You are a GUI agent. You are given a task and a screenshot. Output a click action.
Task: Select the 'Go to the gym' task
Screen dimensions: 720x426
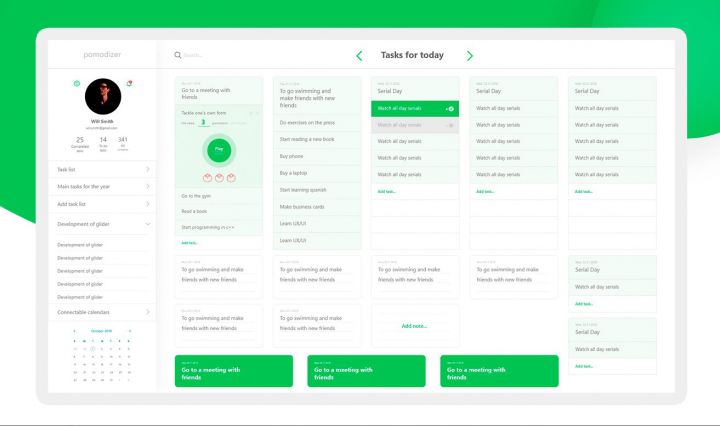(219, 196)
